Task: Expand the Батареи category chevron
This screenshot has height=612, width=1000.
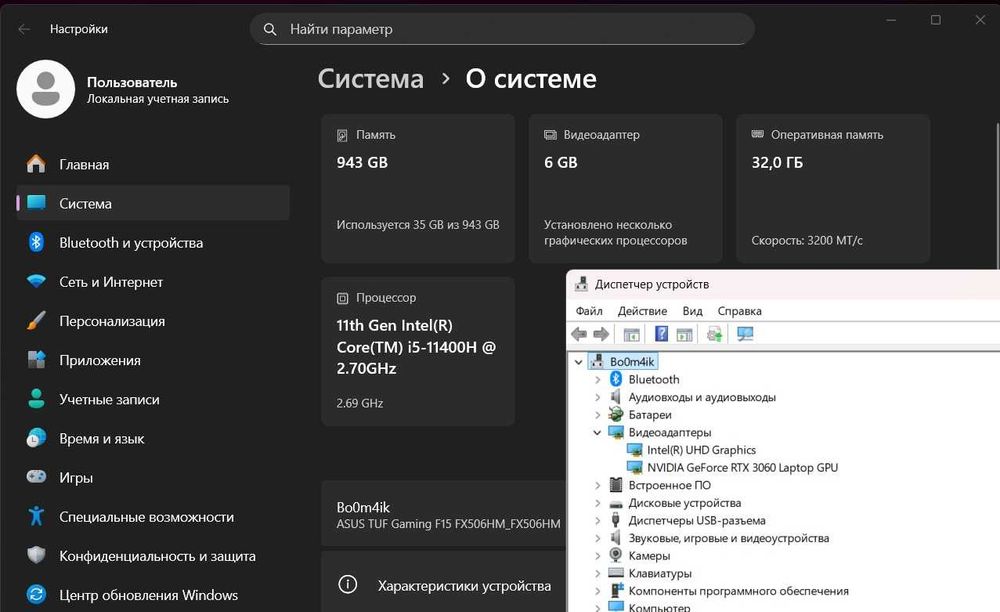Action: 598,415
